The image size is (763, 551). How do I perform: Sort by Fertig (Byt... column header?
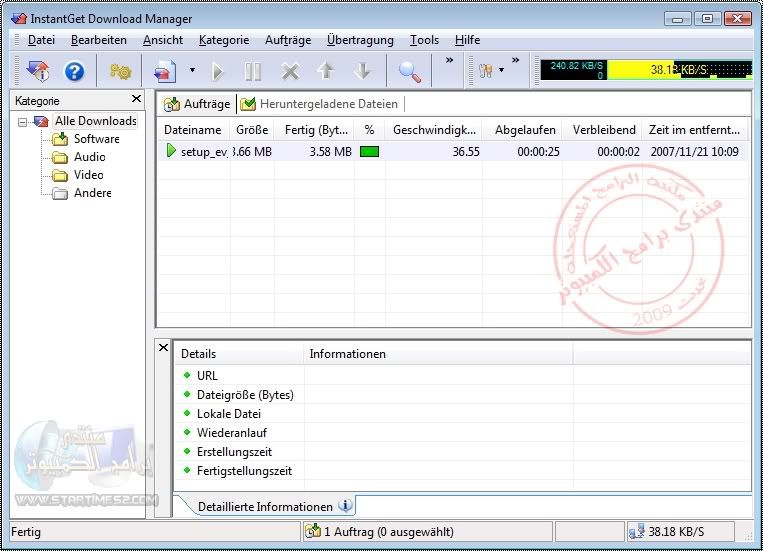click(x=316, y=130)
